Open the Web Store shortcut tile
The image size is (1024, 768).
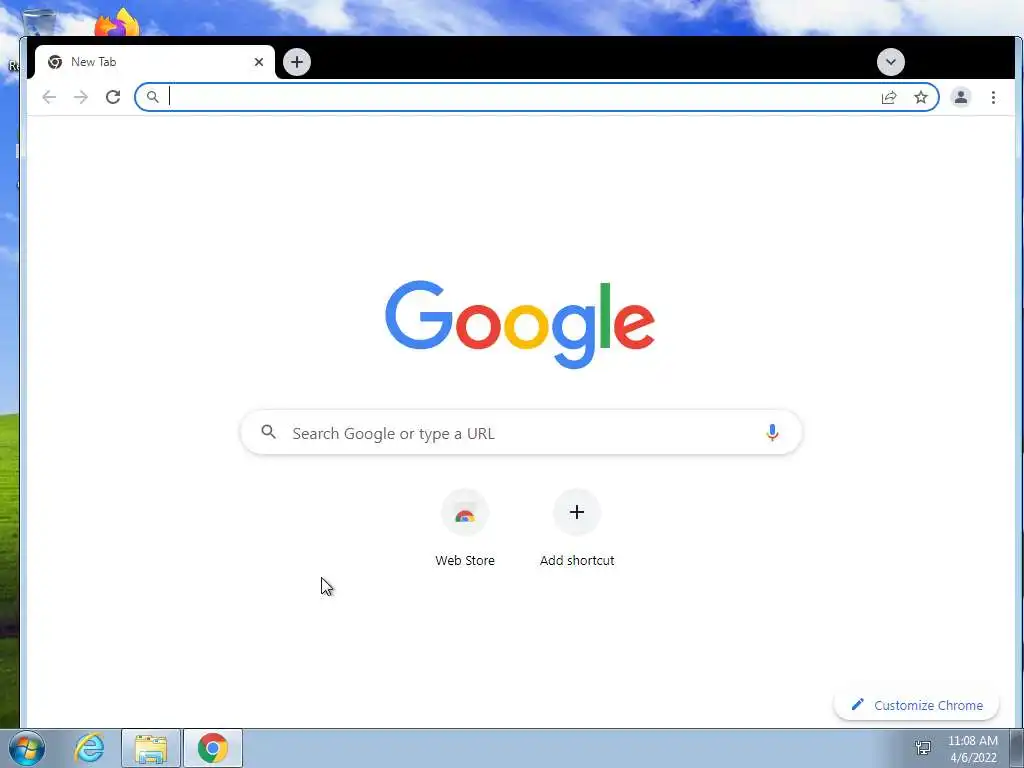tap(465, 512)
